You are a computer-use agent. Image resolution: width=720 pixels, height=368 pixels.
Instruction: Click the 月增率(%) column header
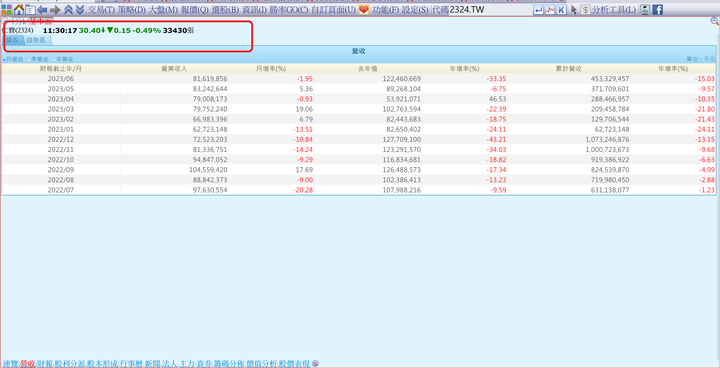click(271, 68)
